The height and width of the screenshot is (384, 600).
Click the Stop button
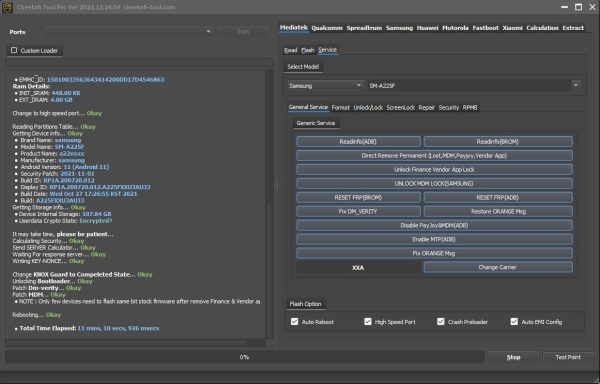[x=513, y=357]
